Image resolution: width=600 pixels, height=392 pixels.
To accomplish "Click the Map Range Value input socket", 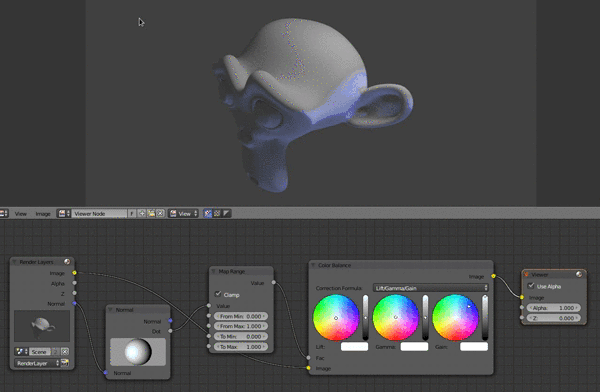I will coord(209,305).
